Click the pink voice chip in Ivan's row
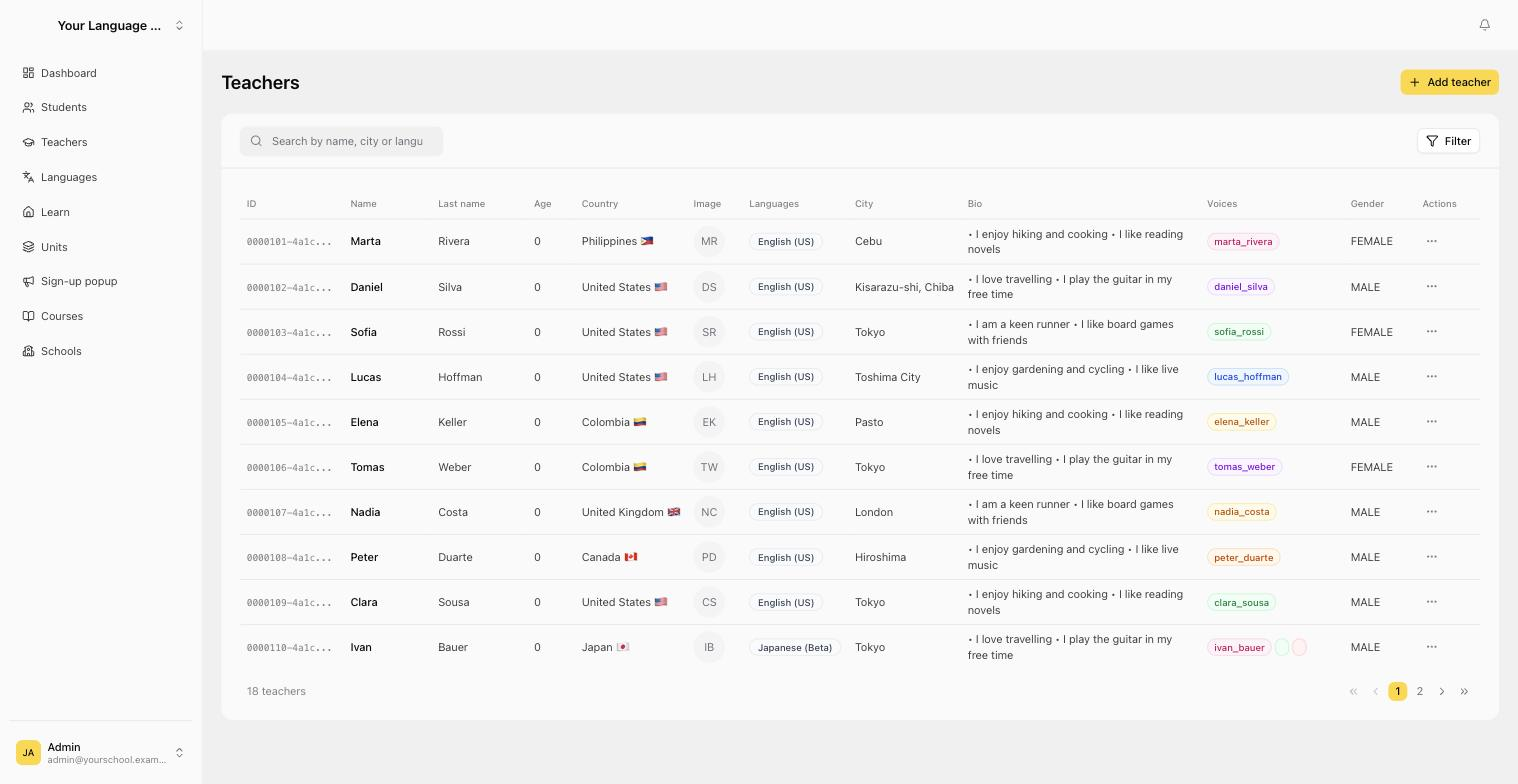1518x784 pixels. tap(1299, 647)
